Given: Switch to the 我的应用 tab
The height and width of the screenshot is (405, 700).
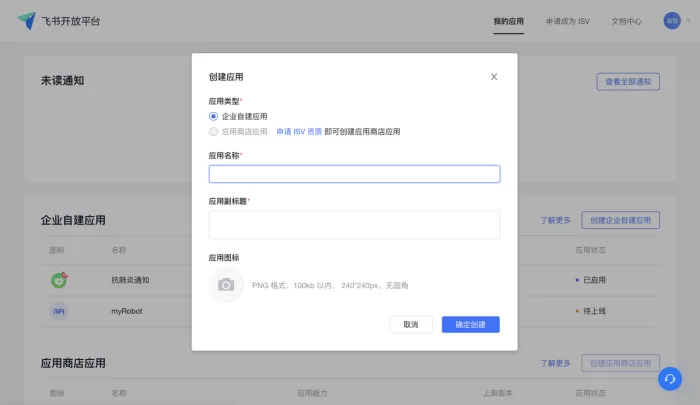Looking at the screenshot, I should 508,21.
